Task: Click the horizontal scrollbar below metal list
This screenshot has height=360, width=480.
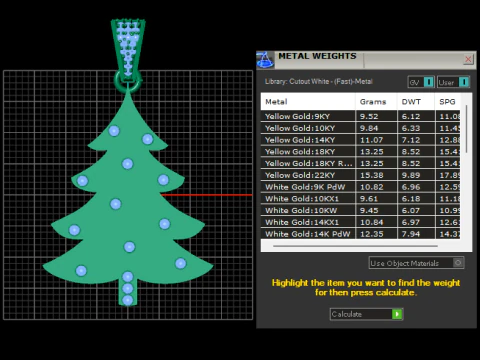Action: click(355, 246)
